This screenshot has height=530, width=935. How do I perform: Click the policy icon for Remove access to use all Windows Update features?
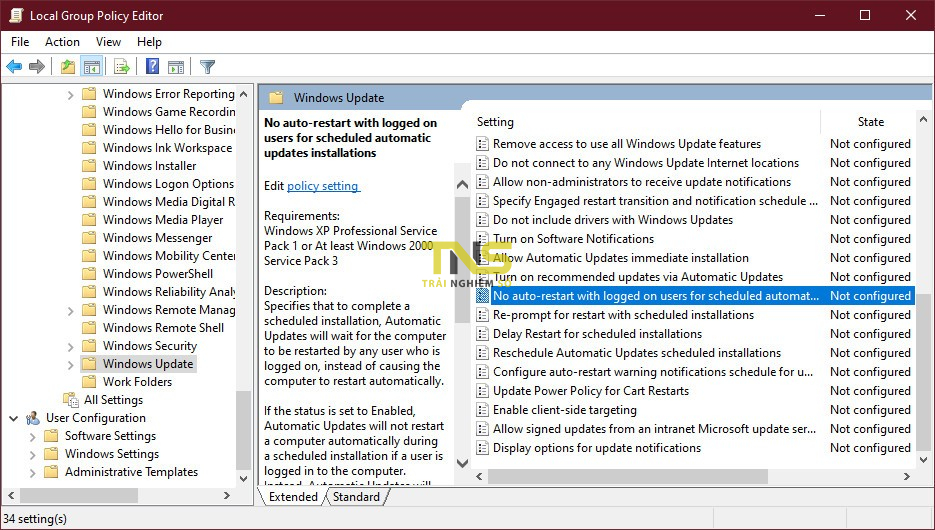[x=482, y=144]
